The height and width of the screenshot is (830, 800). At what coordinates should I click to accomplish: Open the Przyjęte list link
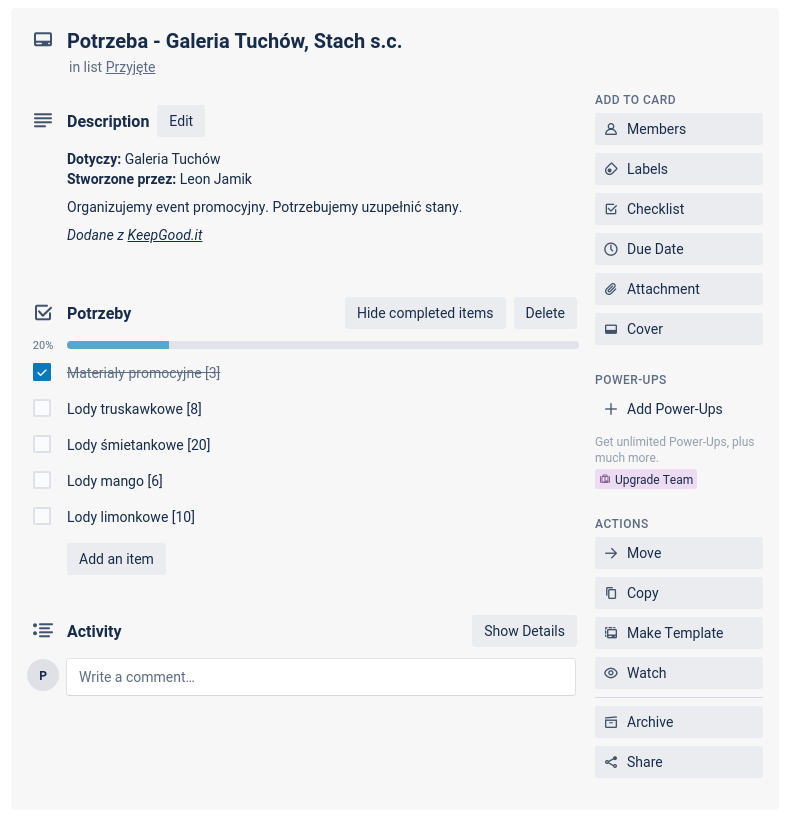(130, 67)
